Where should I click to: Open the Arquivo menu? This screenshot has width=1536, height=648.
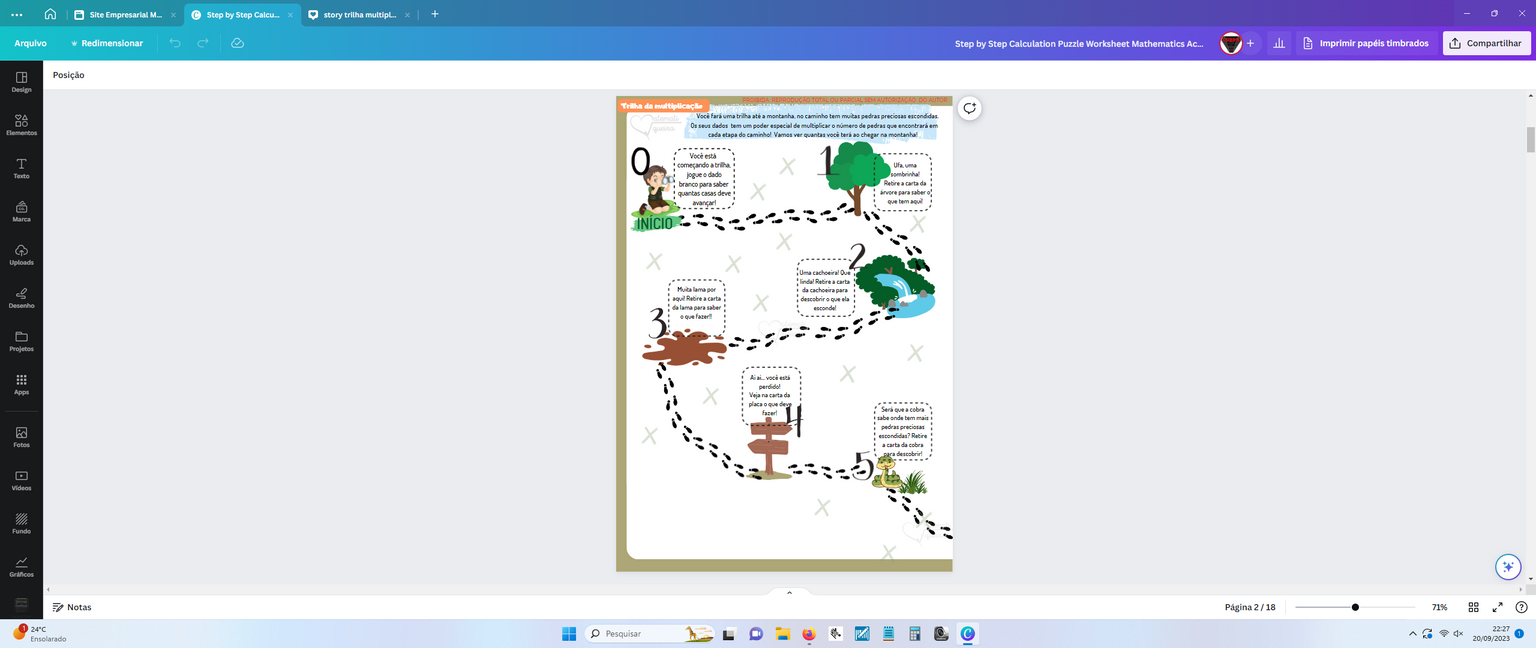coord(30,43)
